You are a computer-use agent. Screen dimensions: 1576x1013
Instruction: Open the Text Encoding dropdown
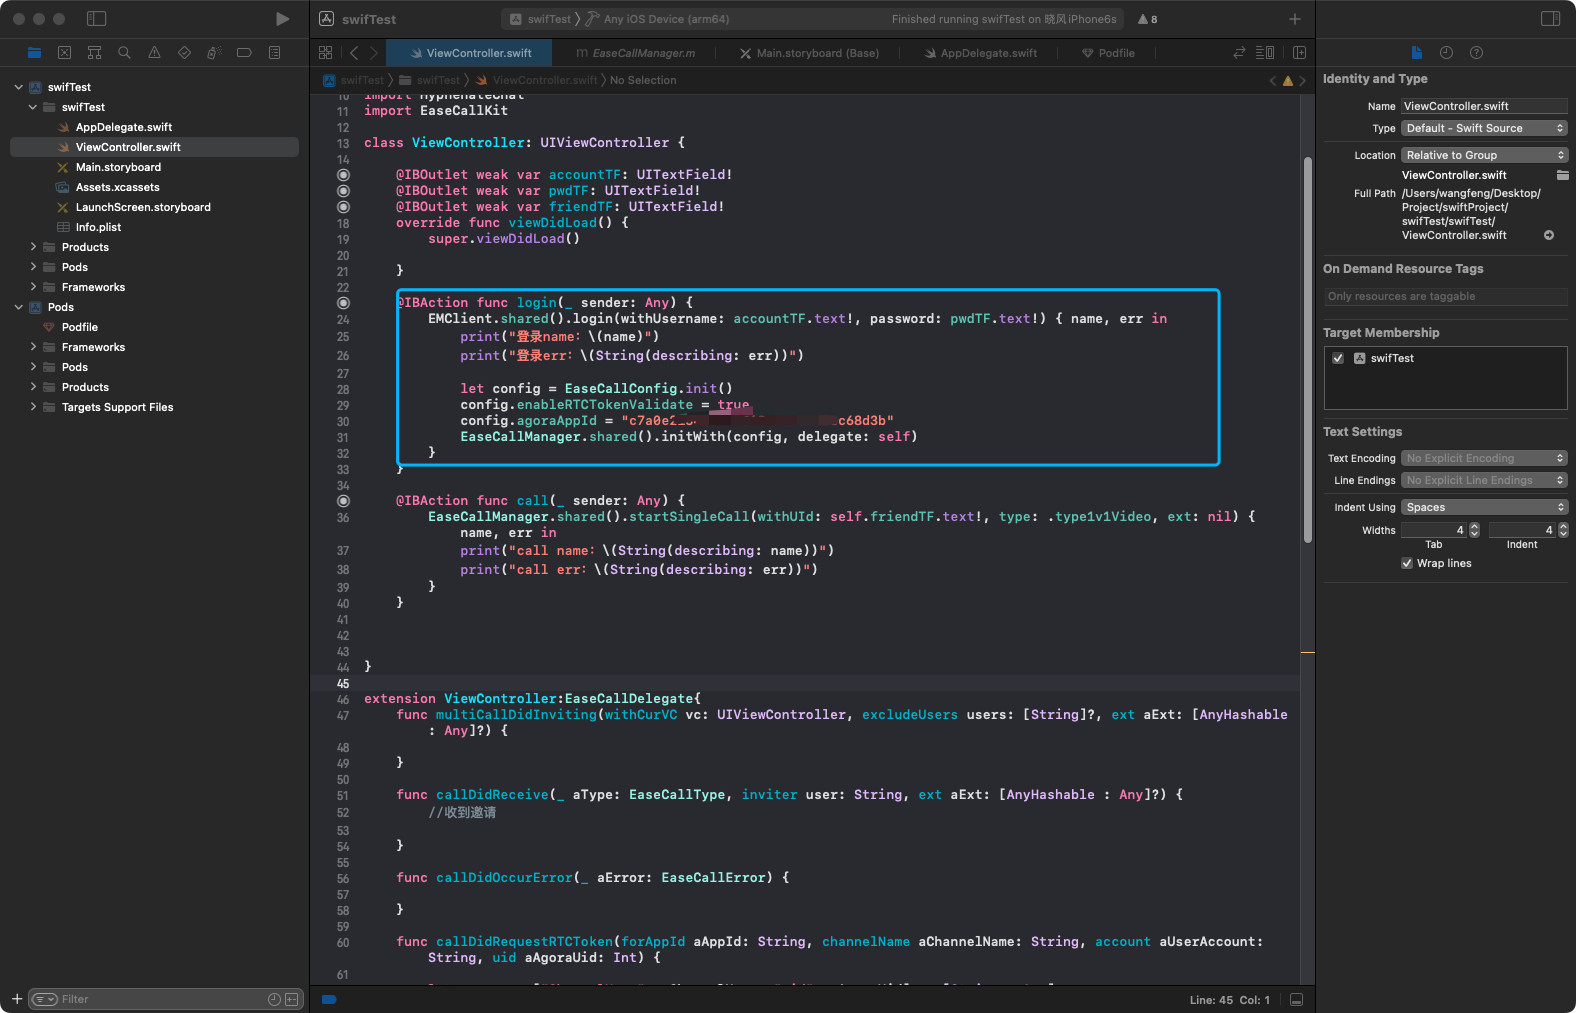[x=1484, y=458]
